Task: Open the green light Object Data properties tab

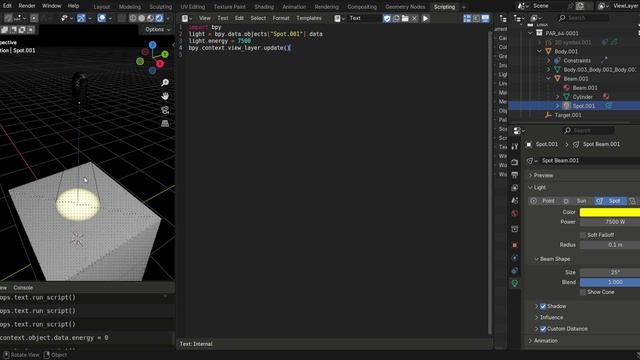Action: pyautogui.click(x=515, y=283)
